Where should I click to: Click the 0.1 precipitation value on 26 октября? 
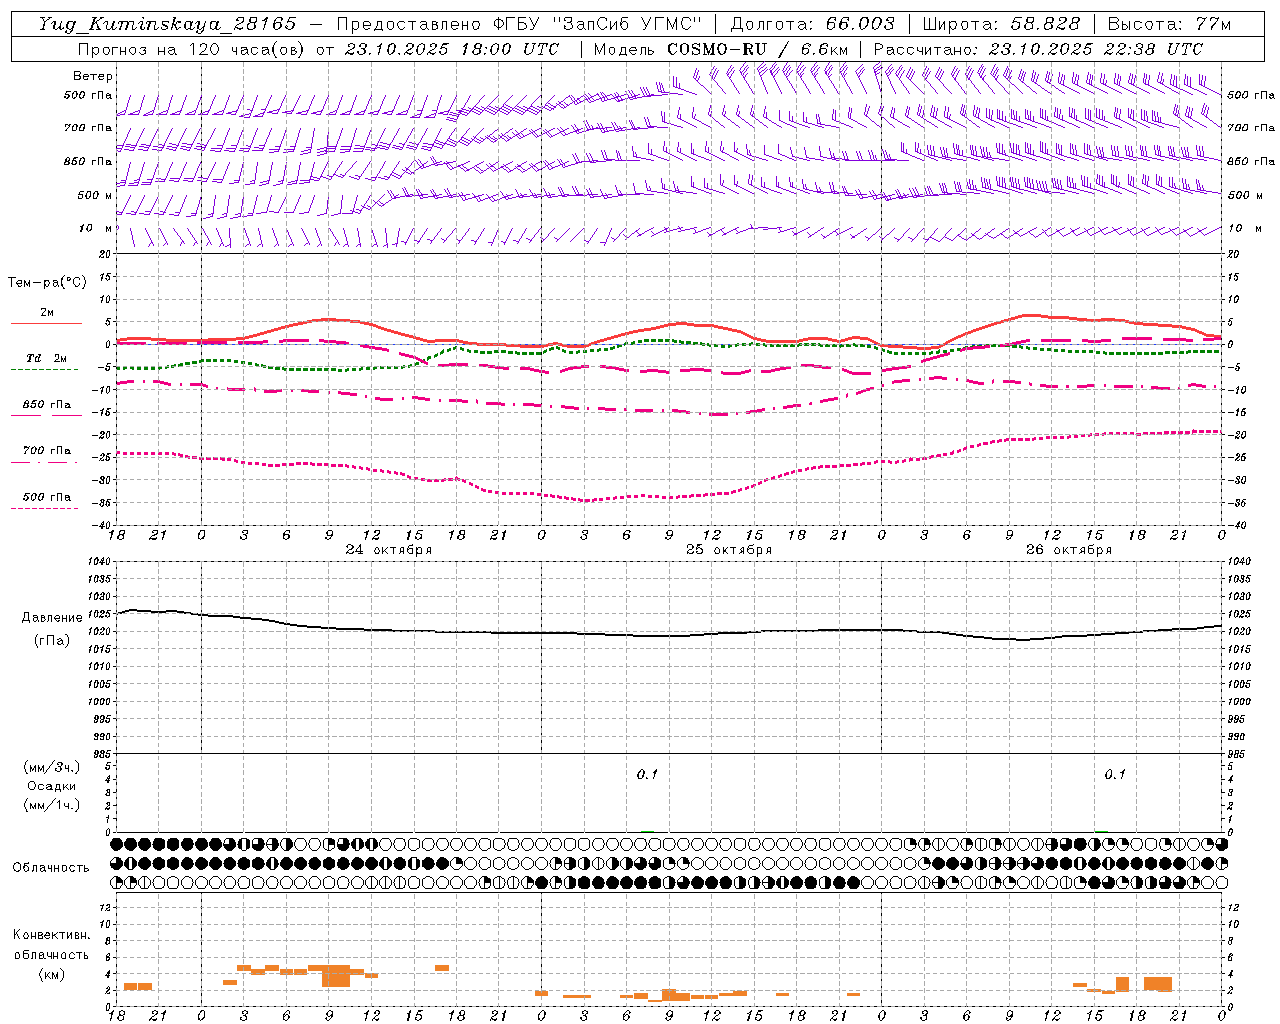(x=1115, y=774)
